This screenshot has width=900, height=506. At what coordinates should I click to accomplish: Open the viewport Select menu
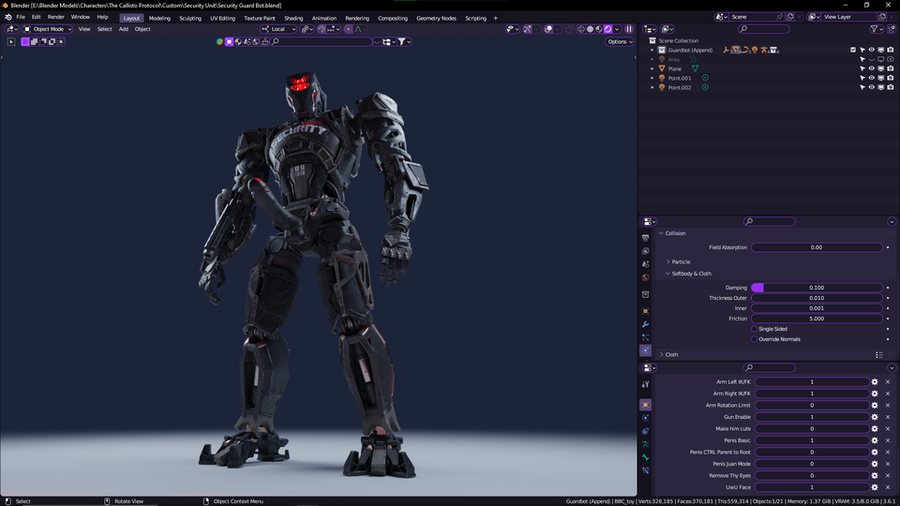104,29
